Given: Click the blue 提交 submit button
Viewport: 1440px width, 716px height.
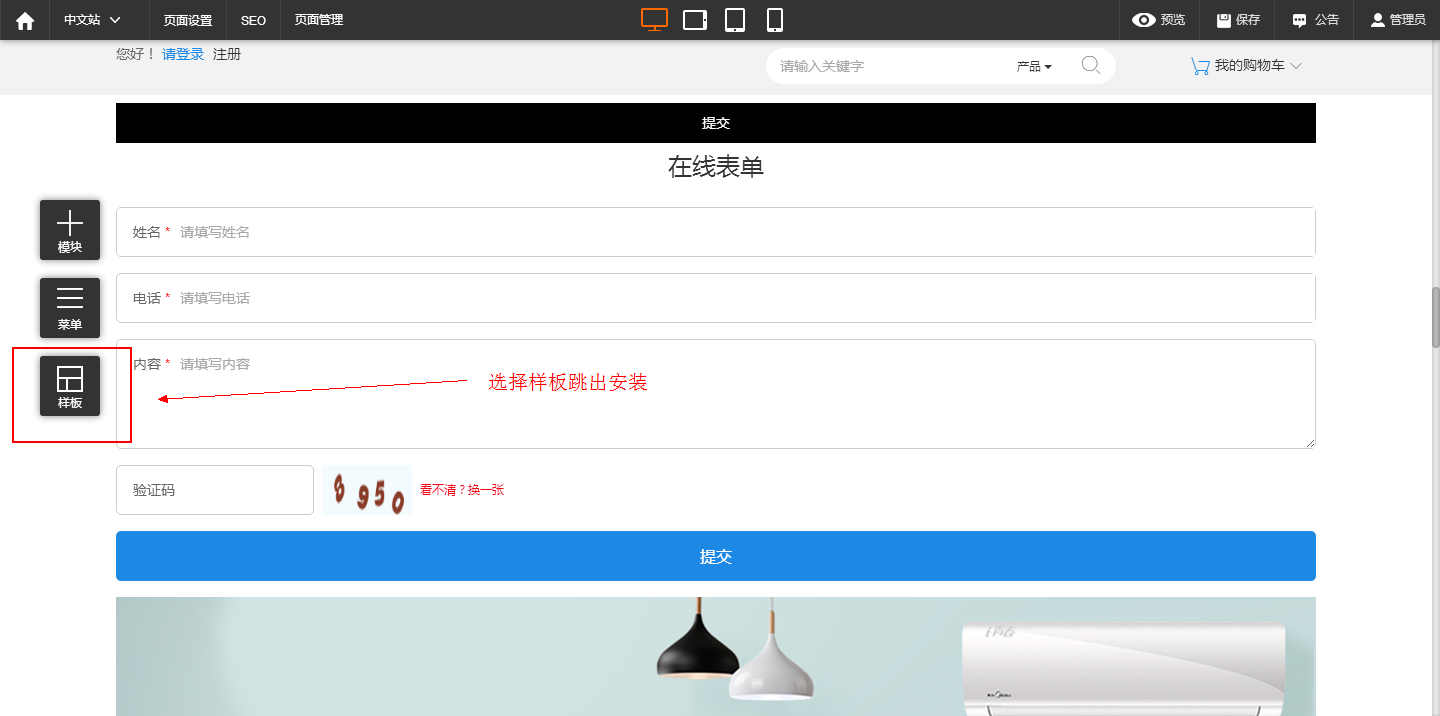Looking at the screenshot, I should (x=715, y=556).
